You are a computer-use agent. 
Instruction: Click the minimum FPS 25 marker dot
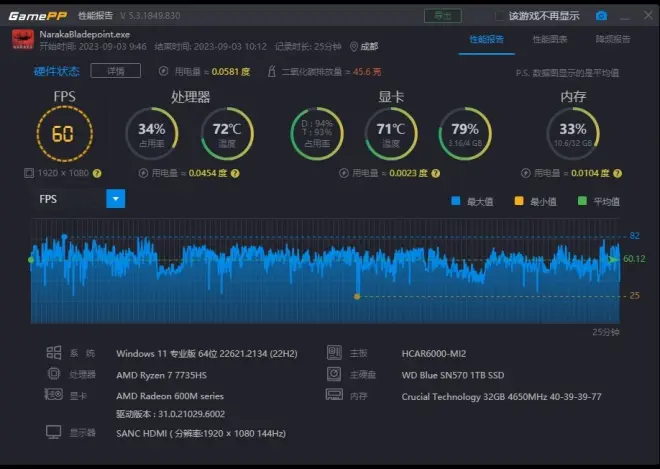point(357,296)
